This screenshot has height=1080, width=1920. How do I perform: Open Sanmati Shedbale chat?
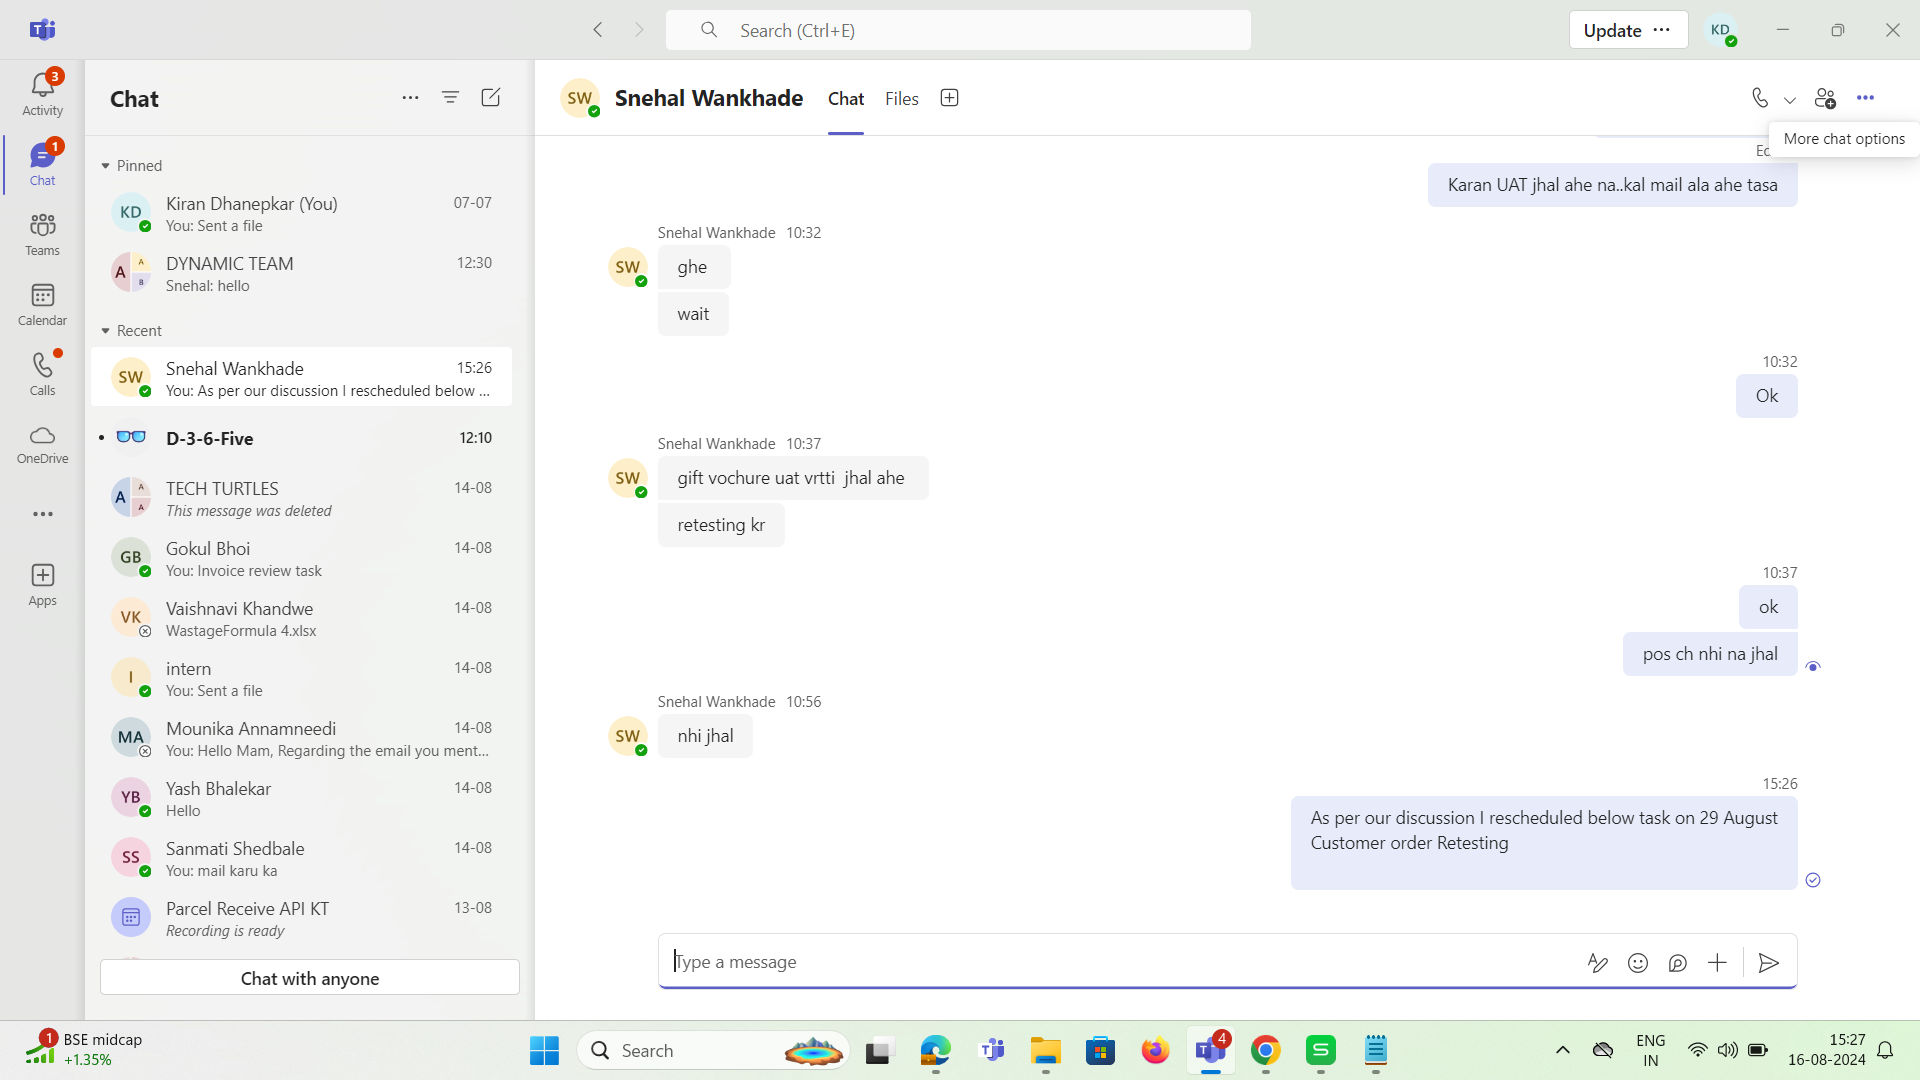pyautogui.click(x=301, y=858)
